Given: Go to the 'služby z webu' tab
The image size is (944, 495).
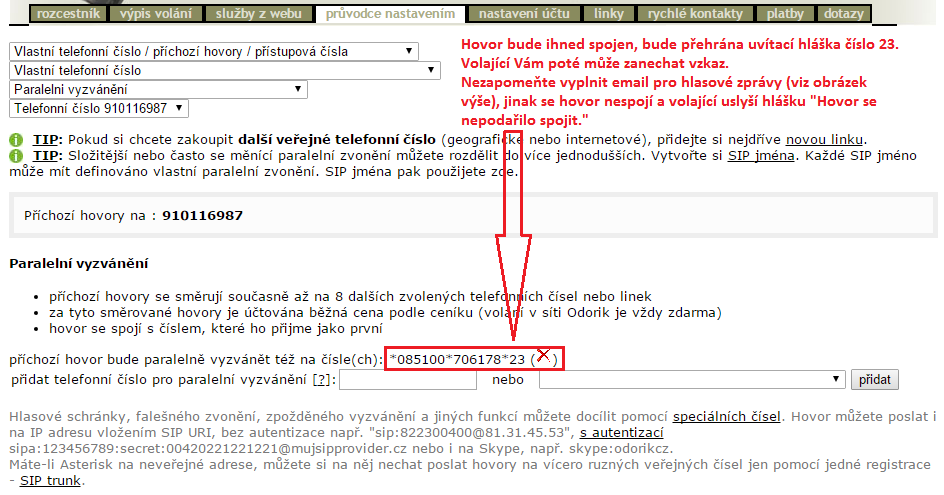Looking at the screenshot, I should tap(257, 14).
